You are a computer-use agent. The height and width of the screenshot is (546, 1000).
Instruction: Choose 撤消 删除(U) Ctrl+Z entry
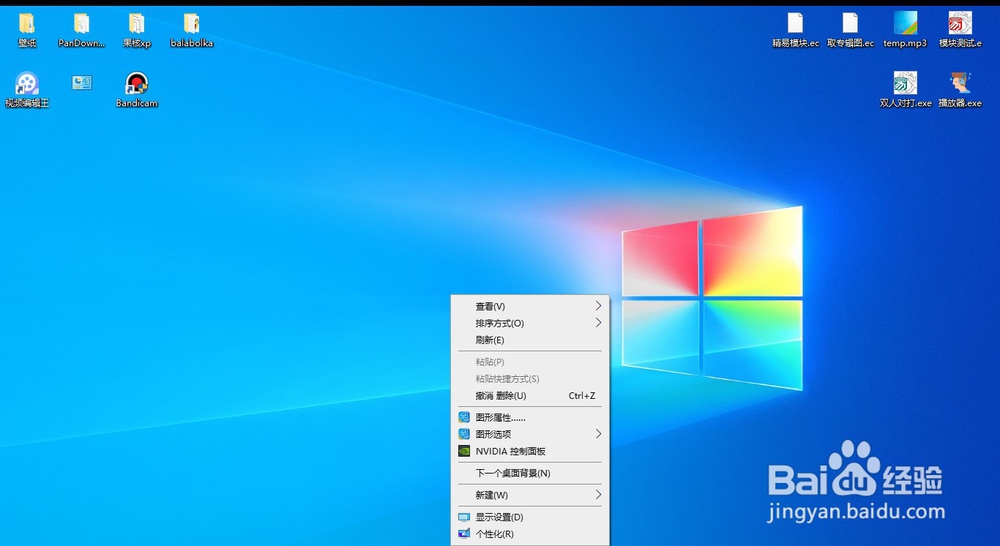click(530, 395)
